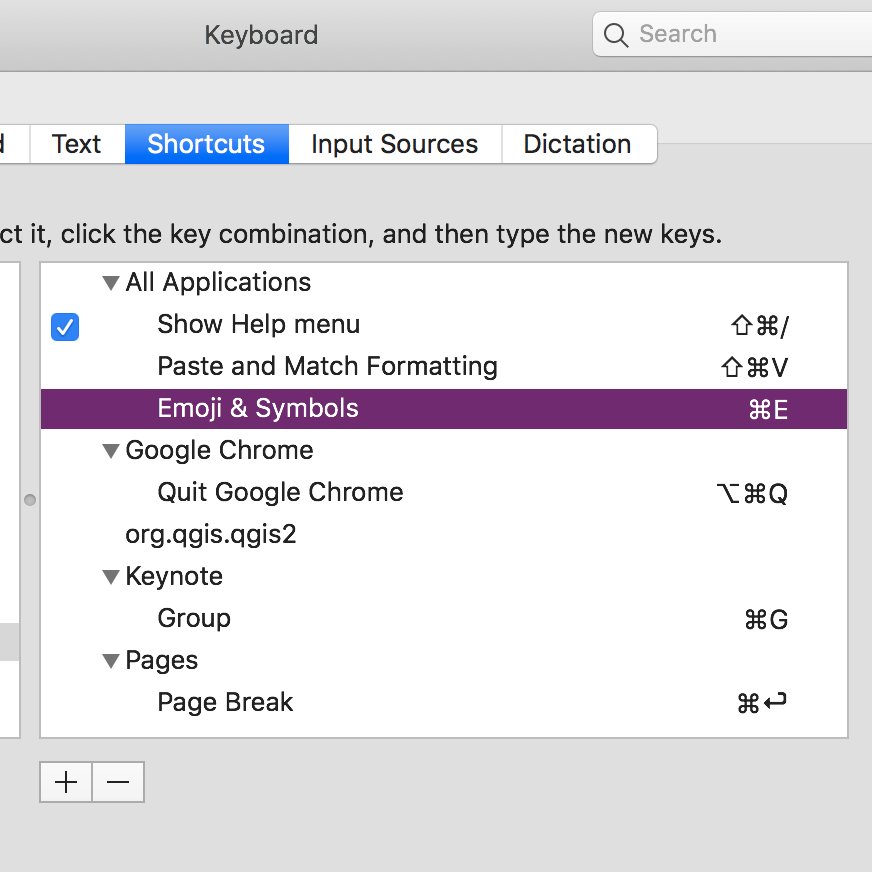Select the Page Break shortcut row
This screenshot has width=872, height=872.
444,702
